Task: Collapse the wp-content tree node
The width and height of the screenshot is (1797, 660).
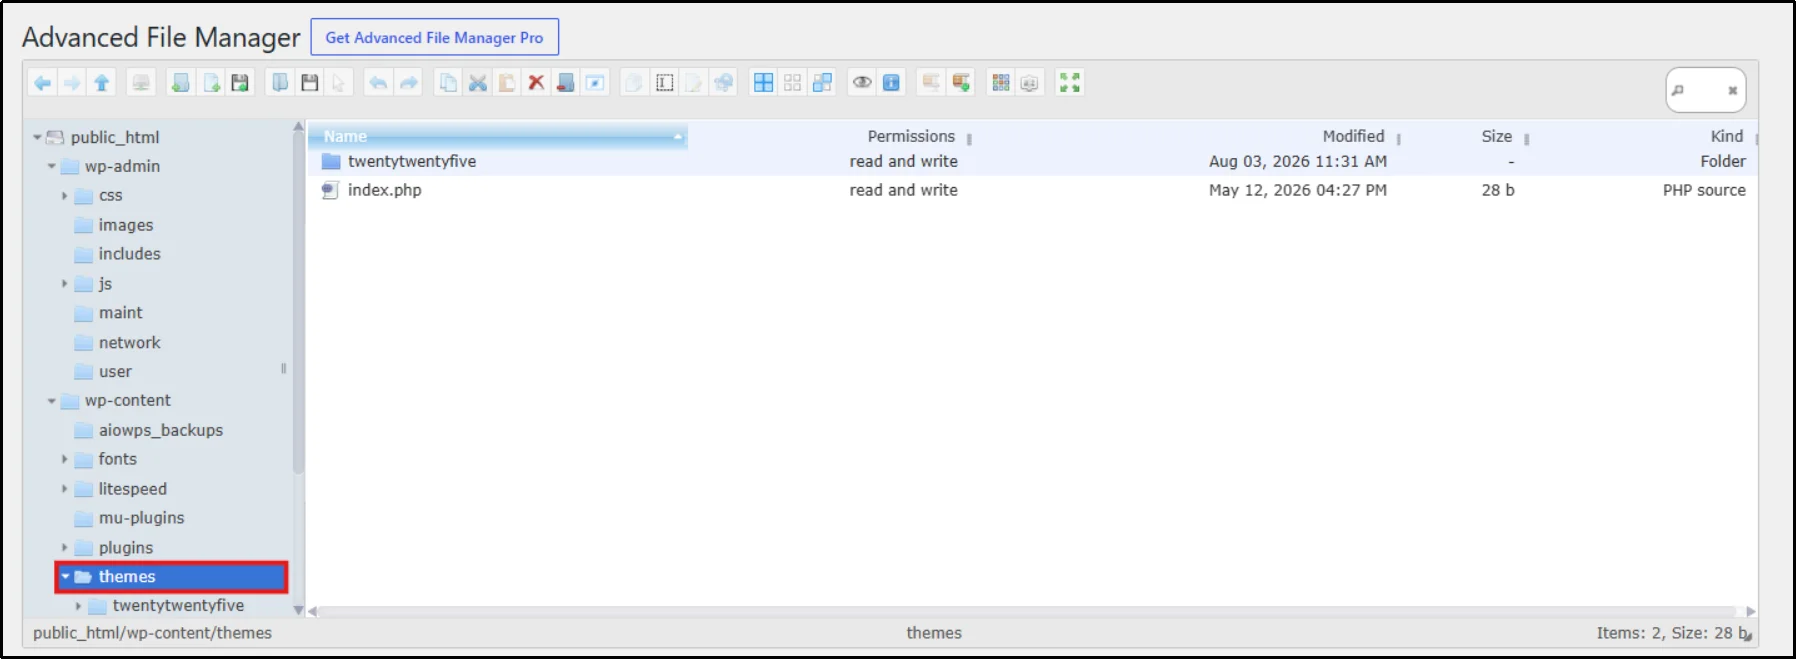Action: tap(51, 401)
